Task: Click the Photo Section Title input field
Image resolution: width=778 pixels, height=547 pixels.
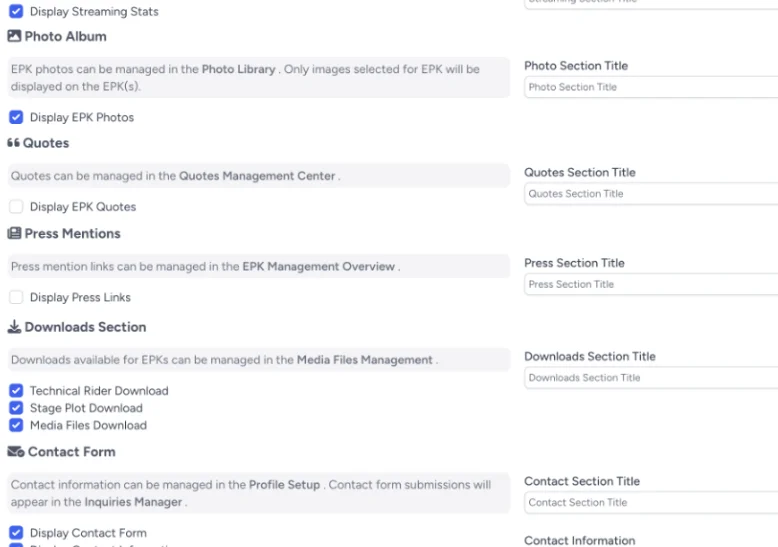Action: pos(650,87)
